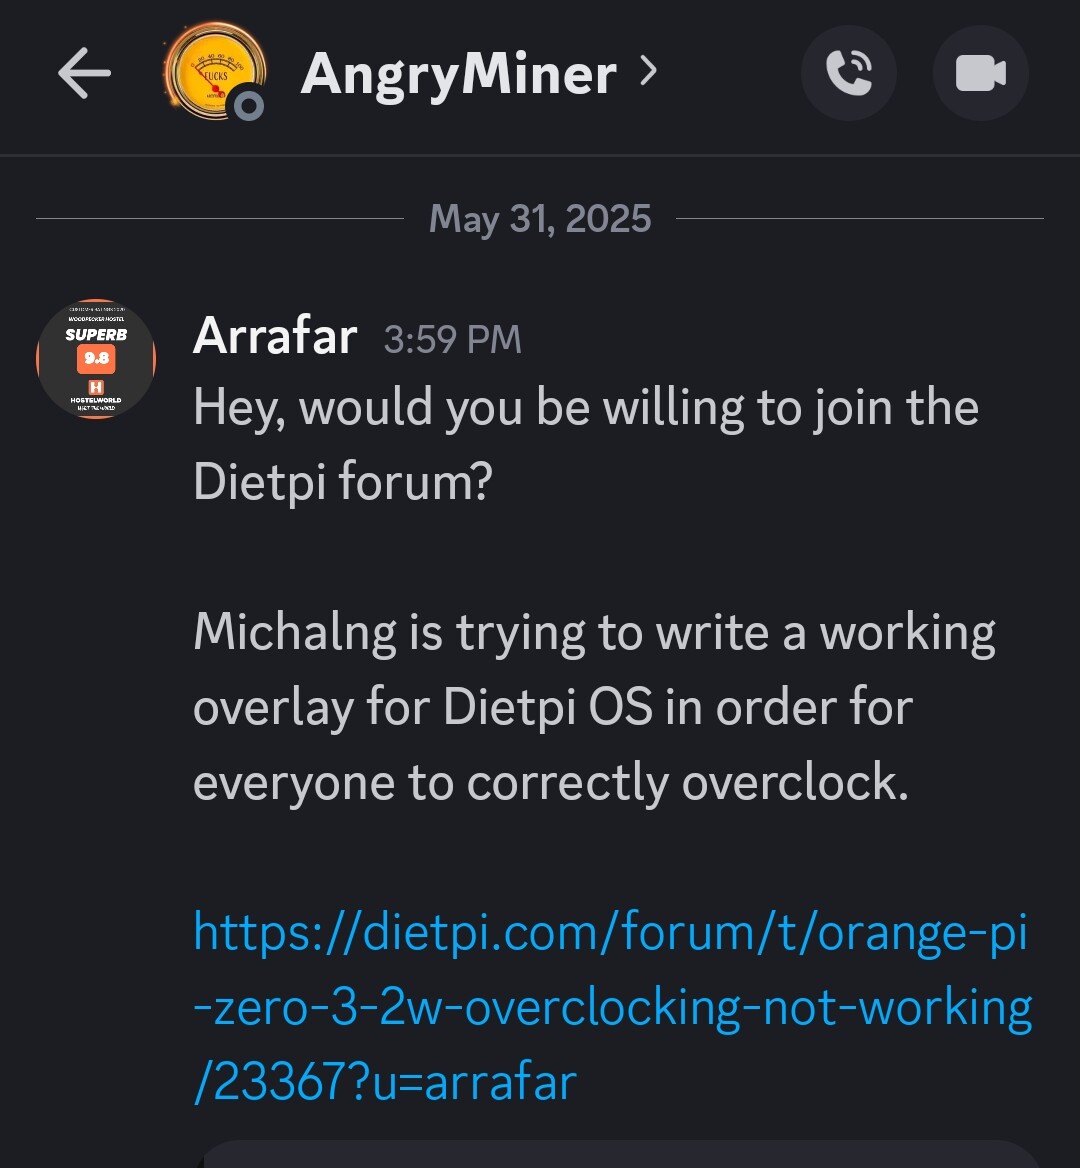
Task: Open AngryMiner's profile from header name
Action: pyautogui.click(x=458, y=74)
